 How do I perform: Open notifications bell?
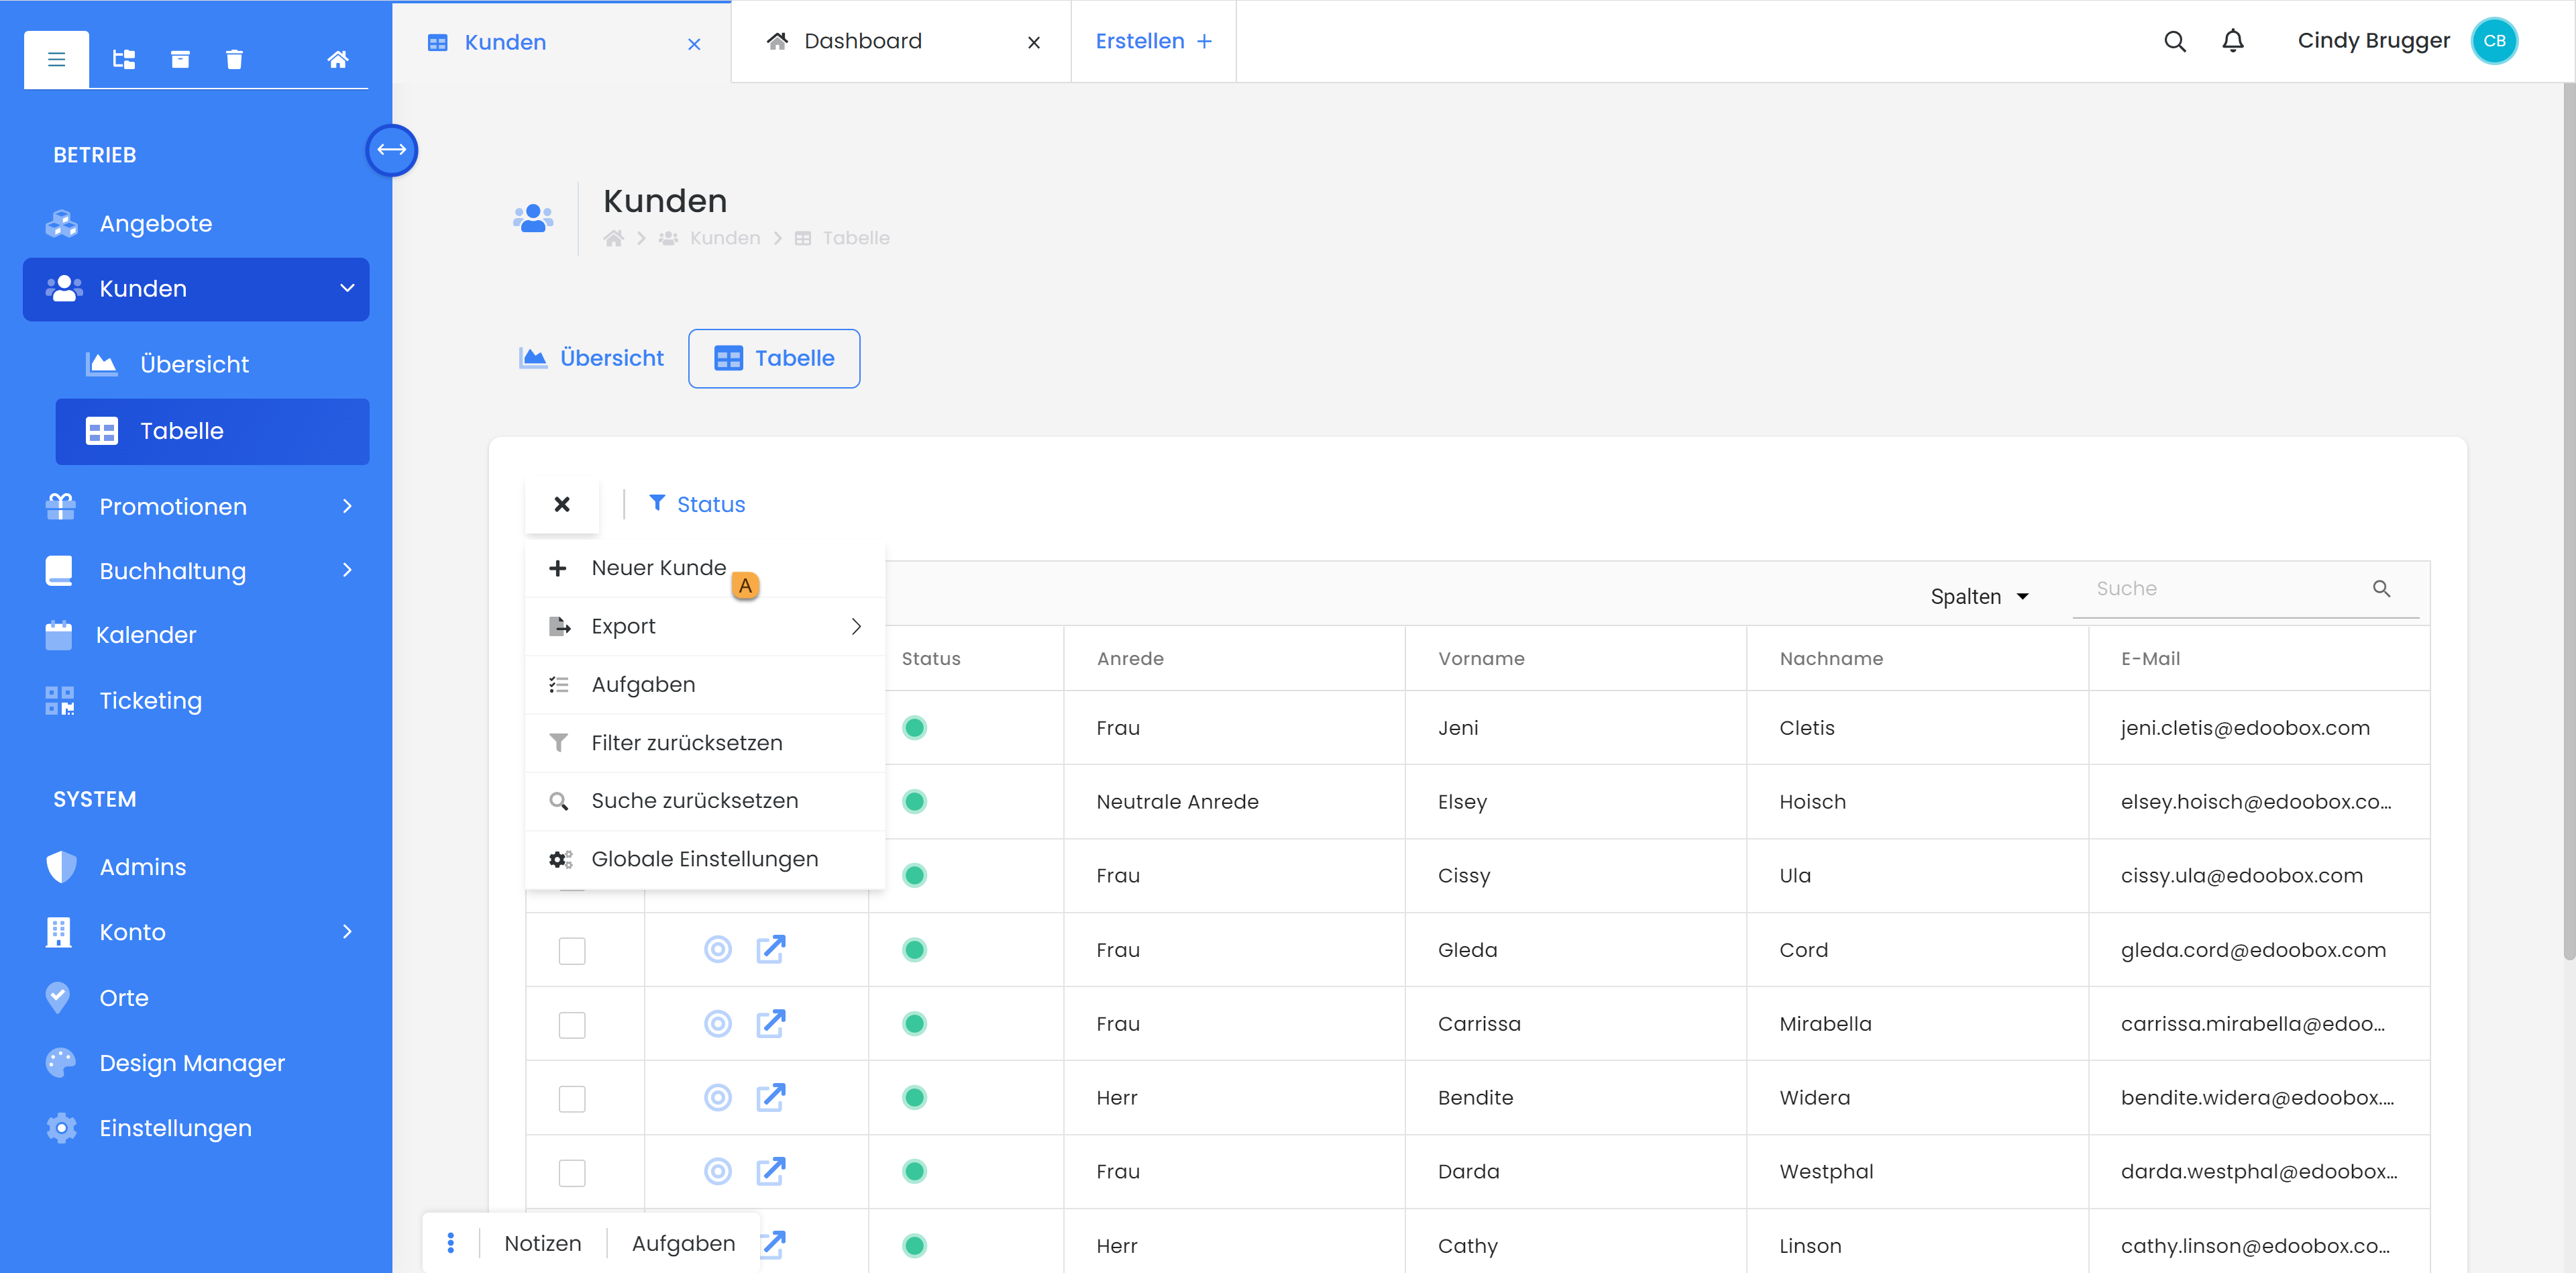coord(2232,41)
